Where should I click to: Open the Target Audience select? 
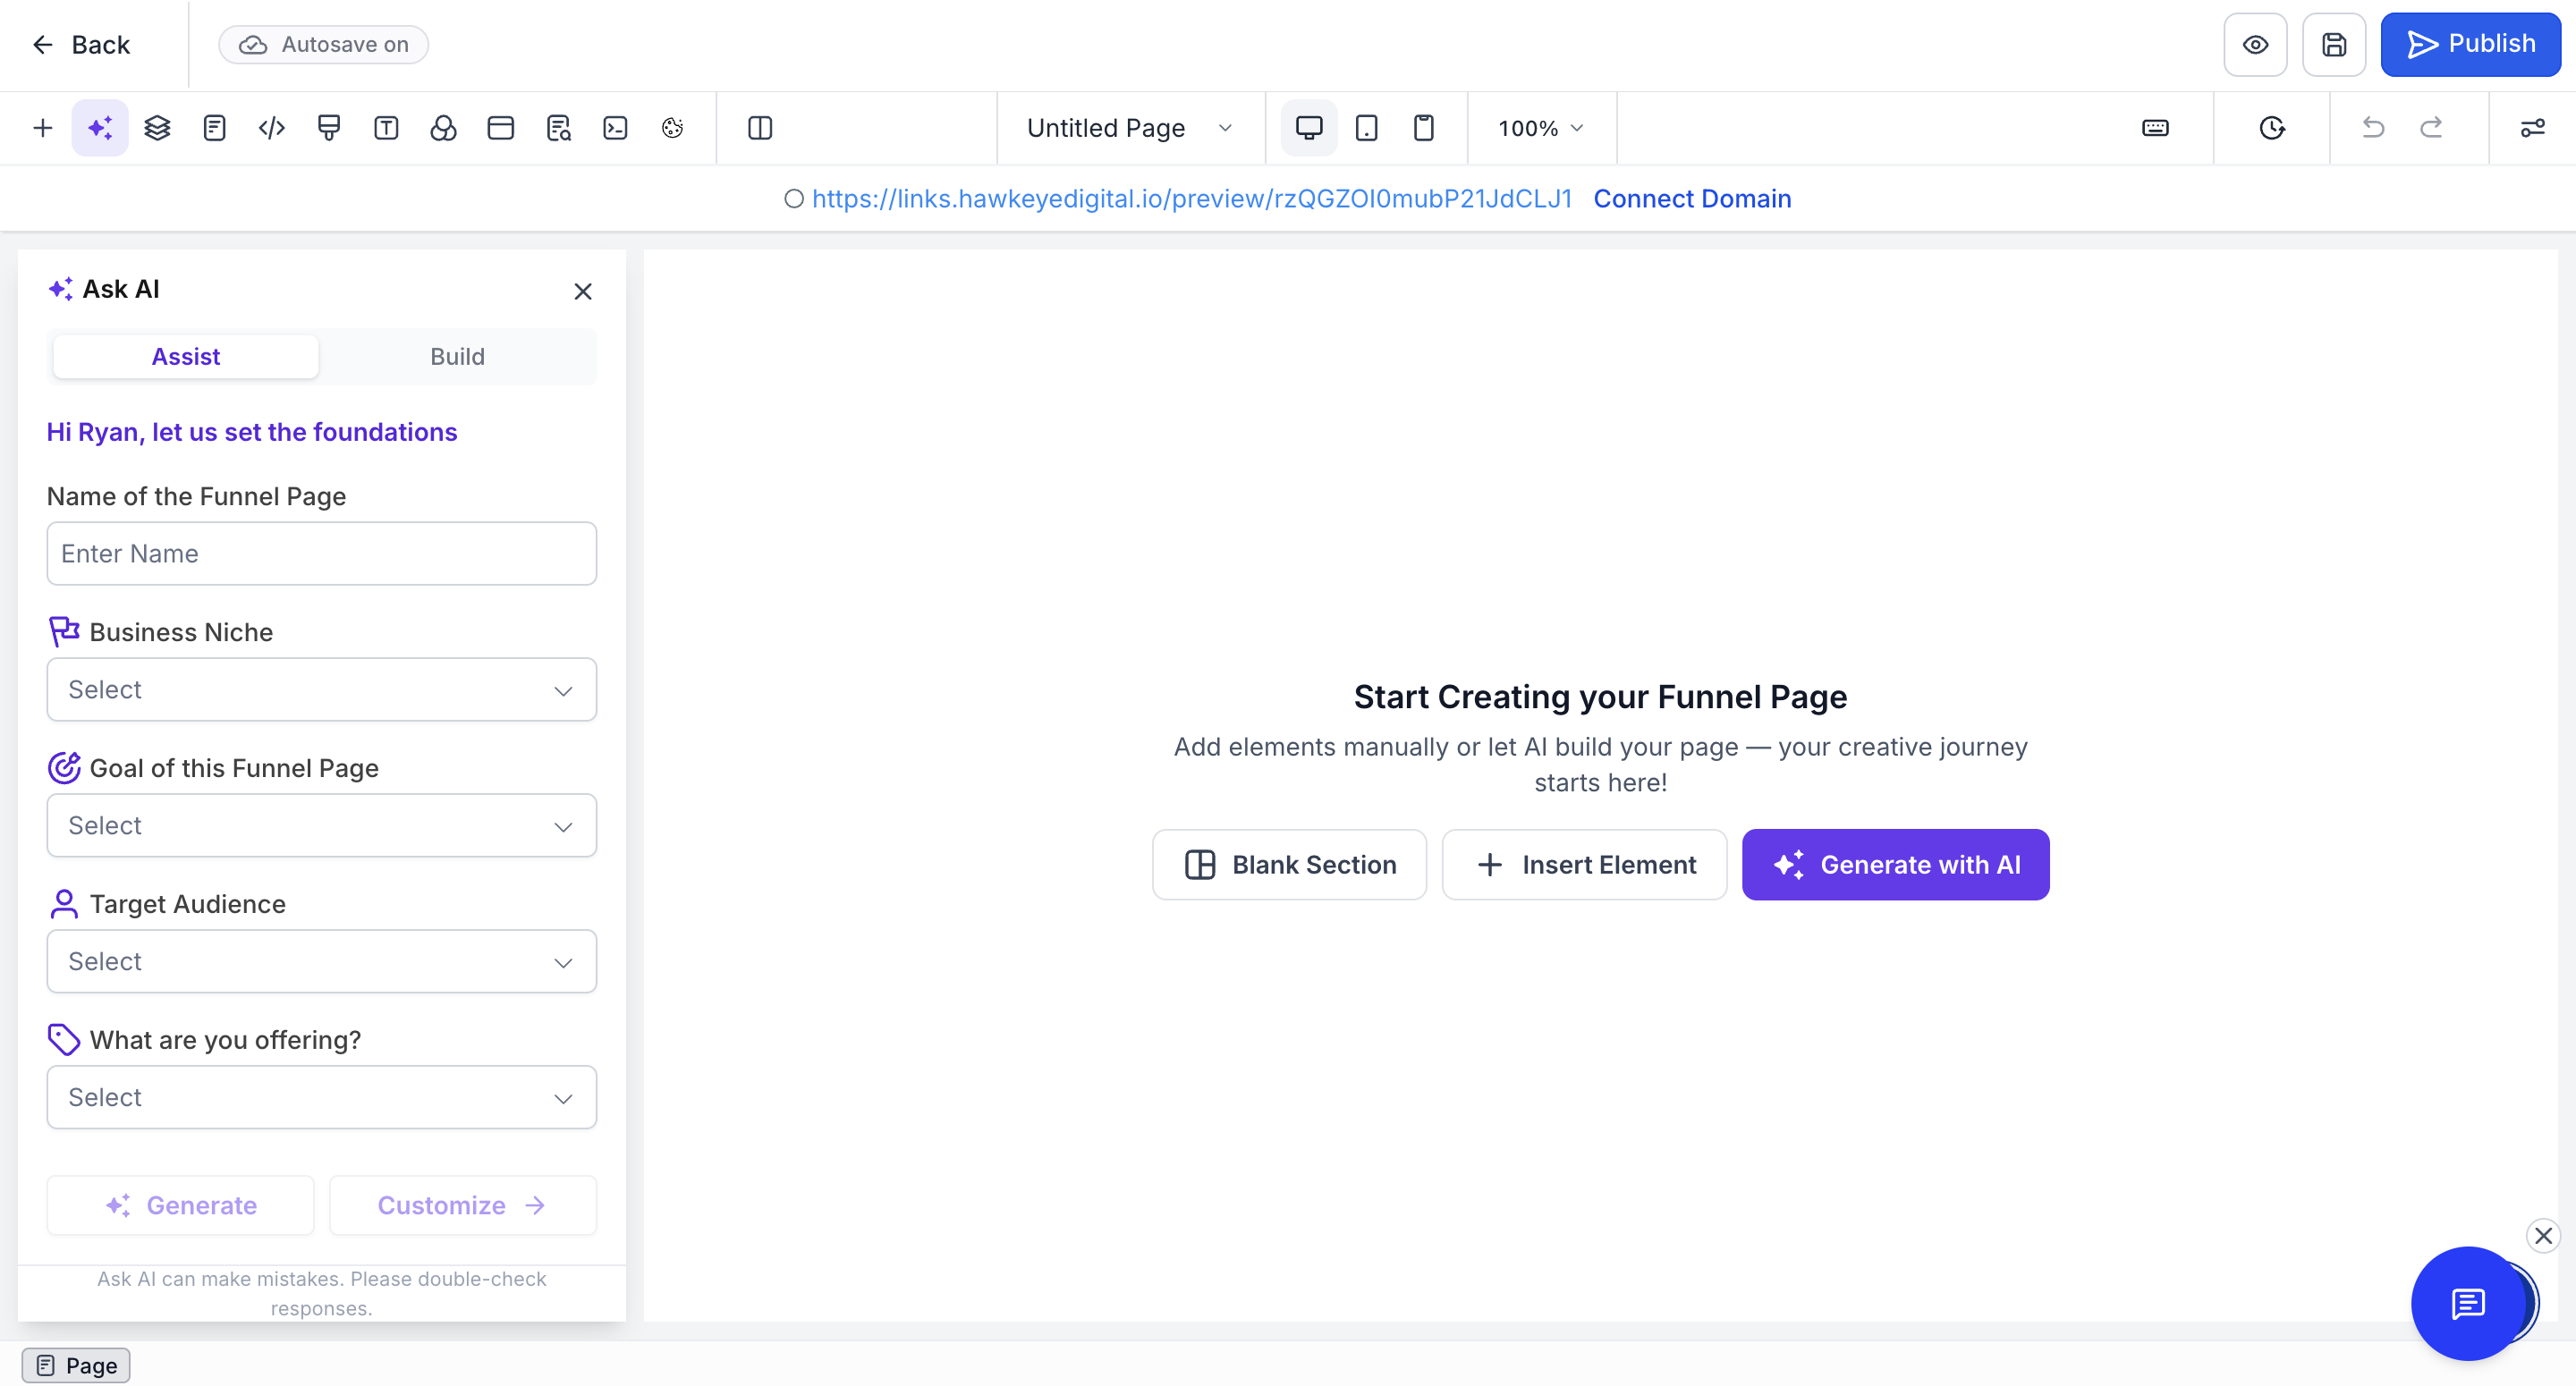(322, 962)
